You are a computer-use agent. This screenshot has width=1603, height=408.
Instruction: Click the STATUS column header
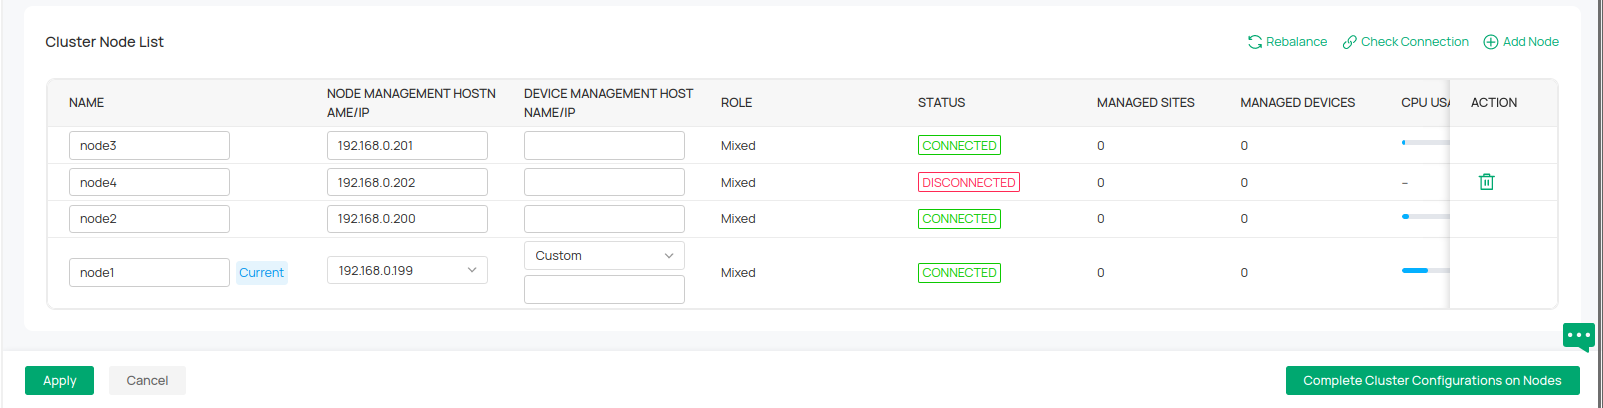[942, 103]
